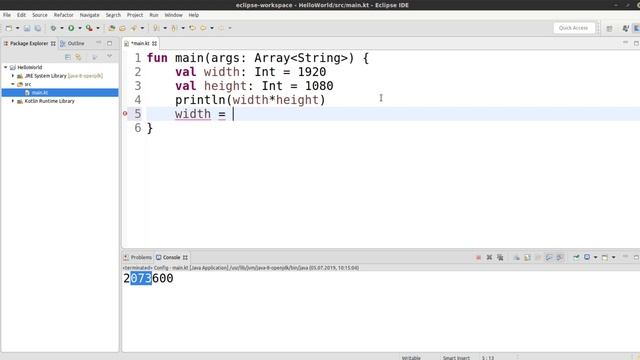Select the Package Explorer tab

[x=29, y=43]
